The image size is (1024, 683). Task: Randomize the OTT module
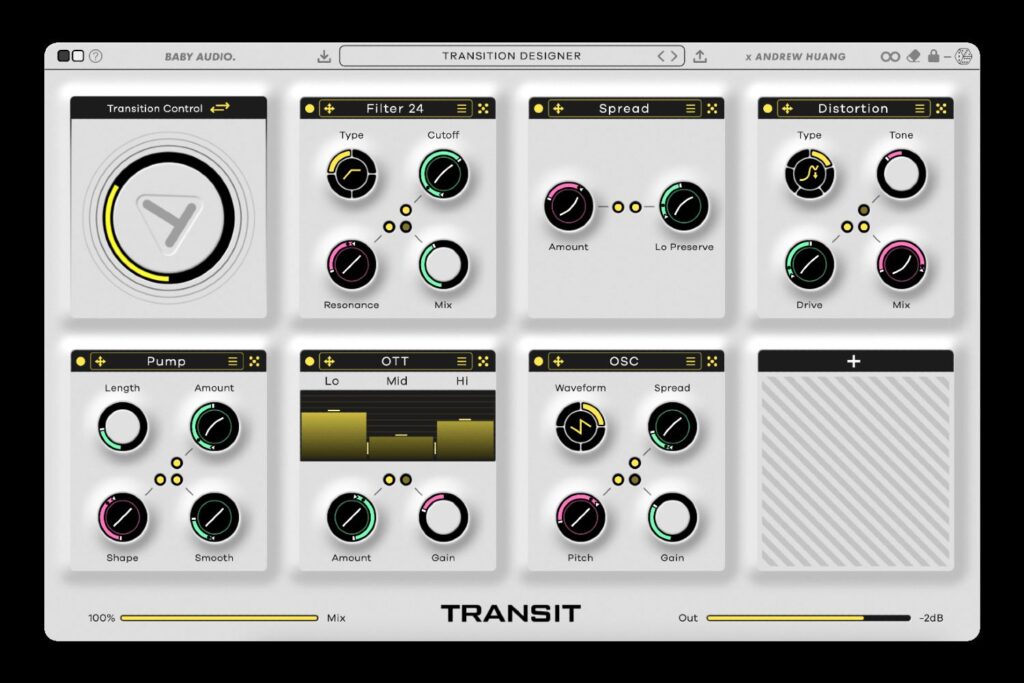point(483,361)
